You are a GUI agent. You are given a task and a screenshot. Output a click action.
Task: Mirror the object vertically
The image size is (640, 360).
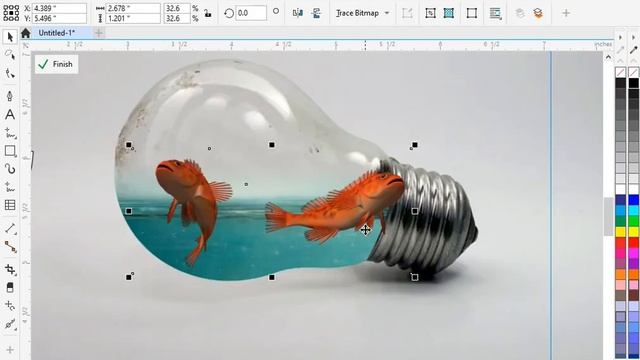coord(316,13)
